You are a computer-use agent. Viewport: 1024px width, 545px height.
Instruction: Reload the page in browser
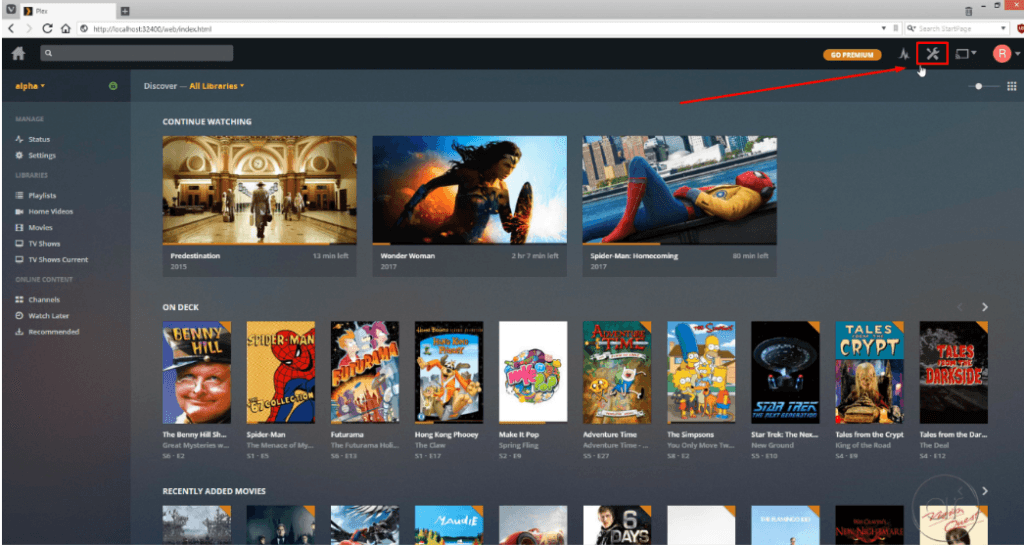47,29
